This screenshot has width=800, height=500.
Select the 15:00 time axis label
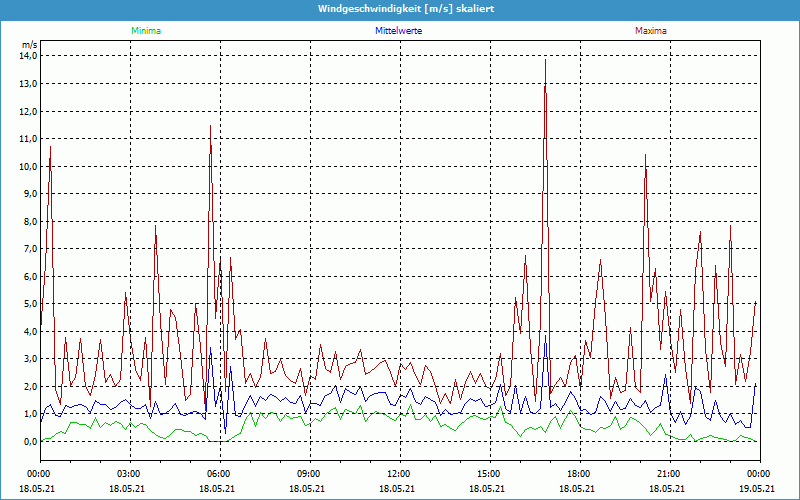pos(488,473)
